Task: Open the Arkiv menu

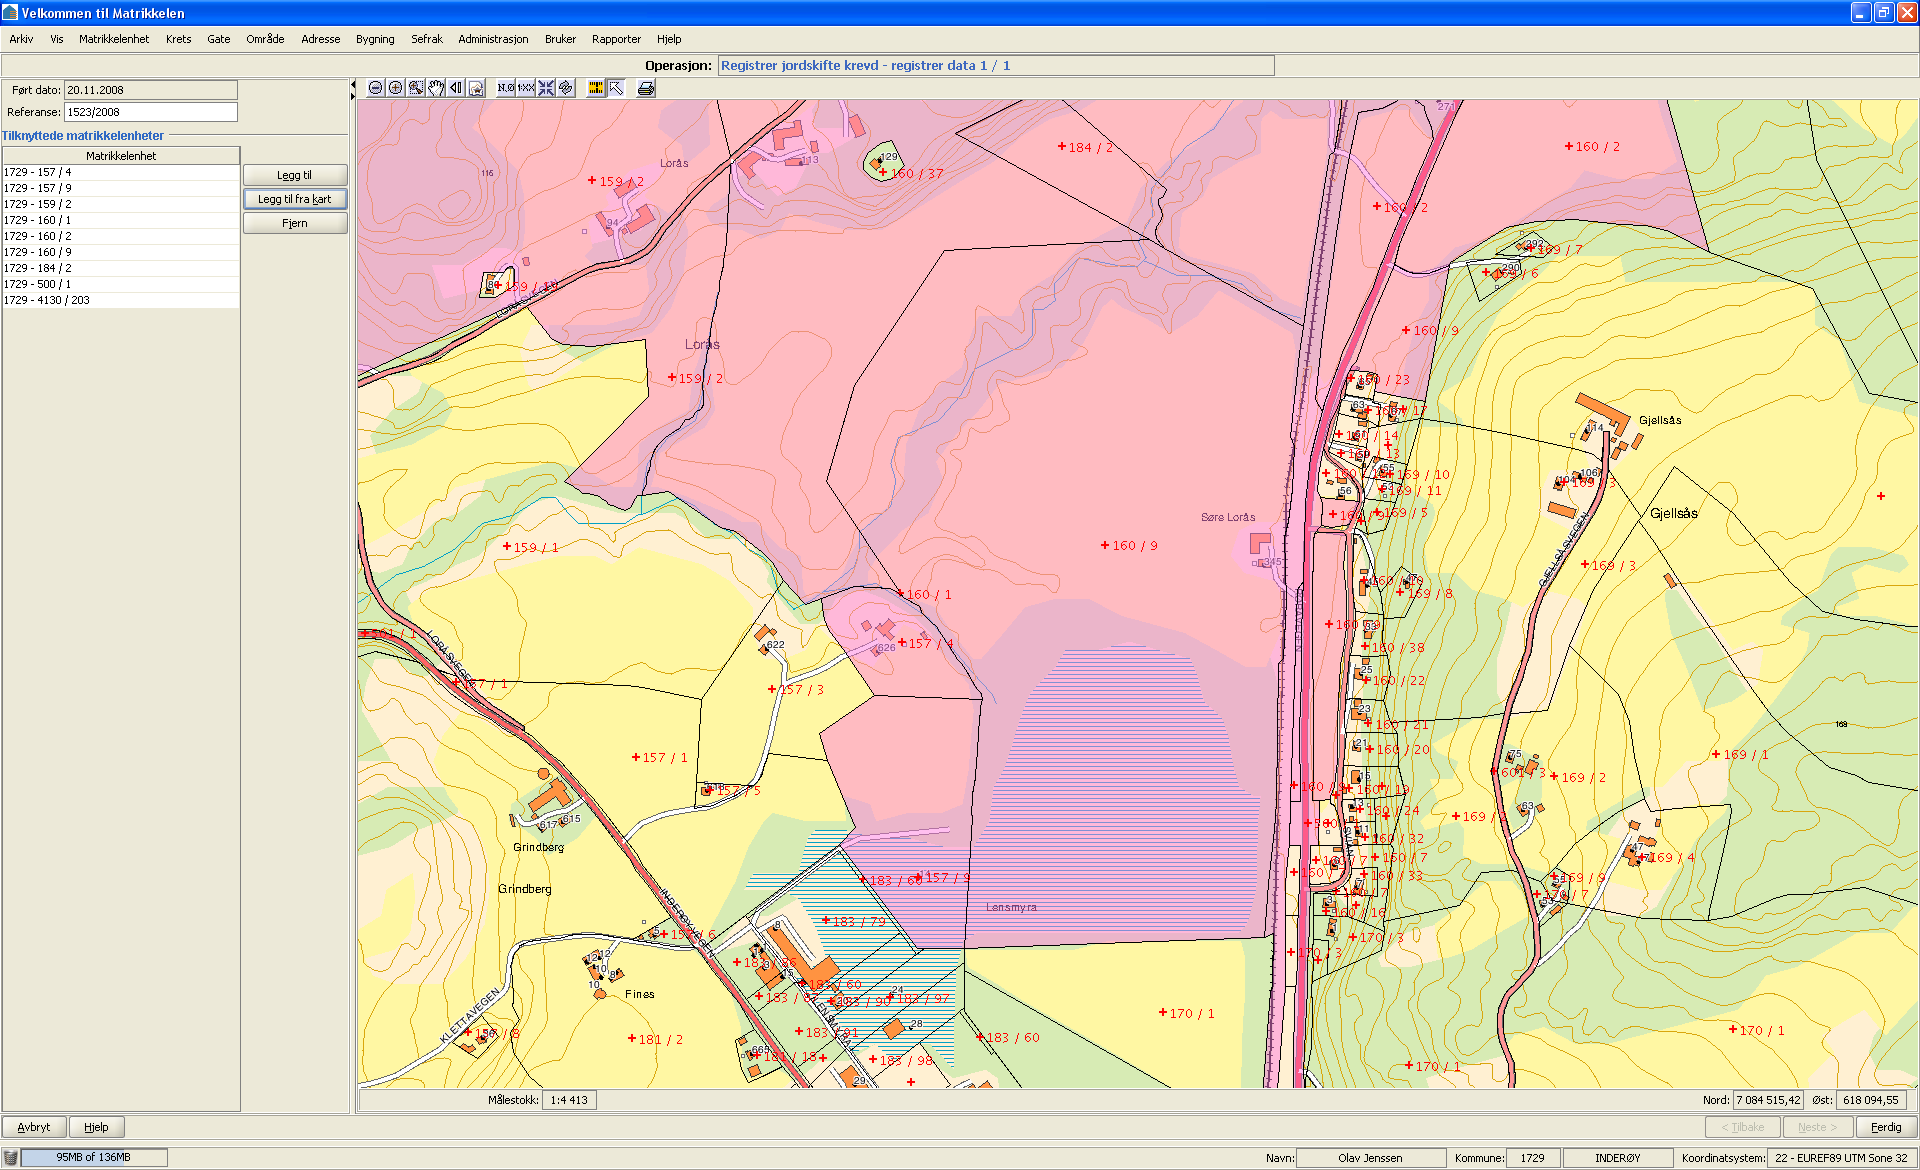Action: click(x=21, y=39)
